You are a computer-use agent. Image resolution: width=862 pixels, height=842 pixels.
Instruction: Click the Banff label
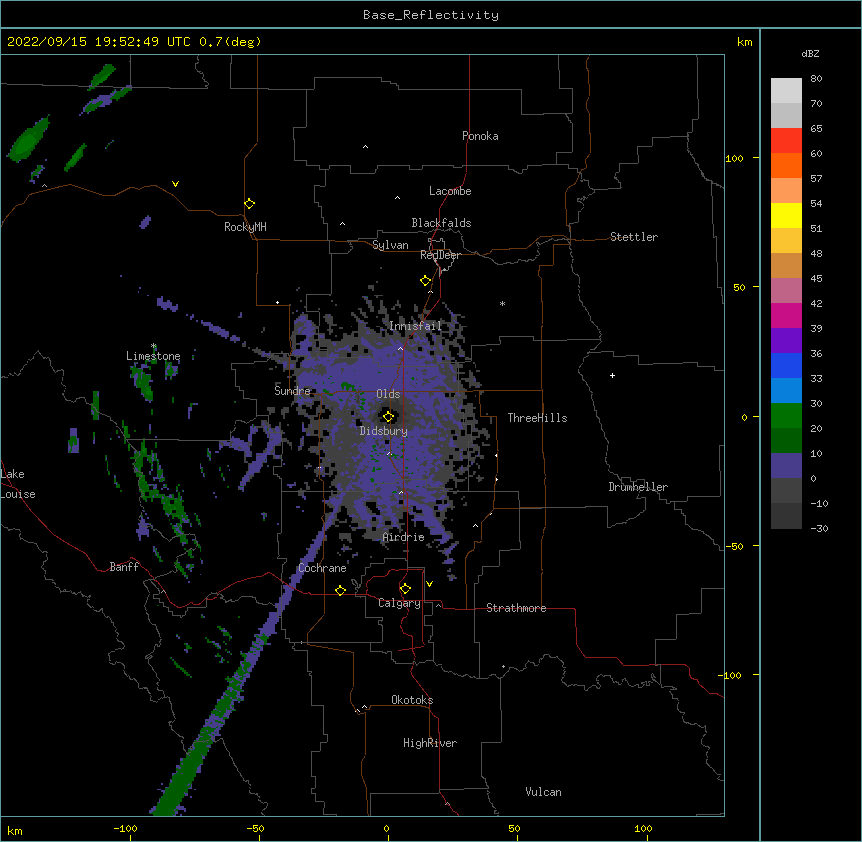[124, 567]
